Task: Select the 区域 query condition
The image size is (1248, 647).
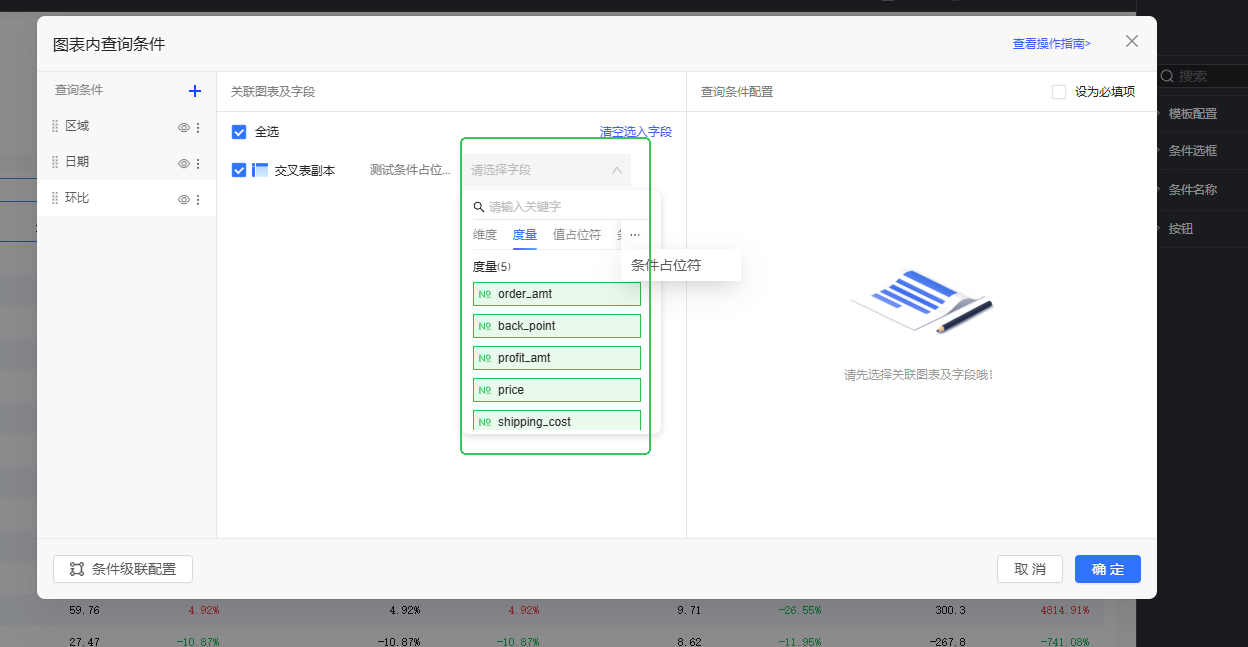Action: [126, 126]
